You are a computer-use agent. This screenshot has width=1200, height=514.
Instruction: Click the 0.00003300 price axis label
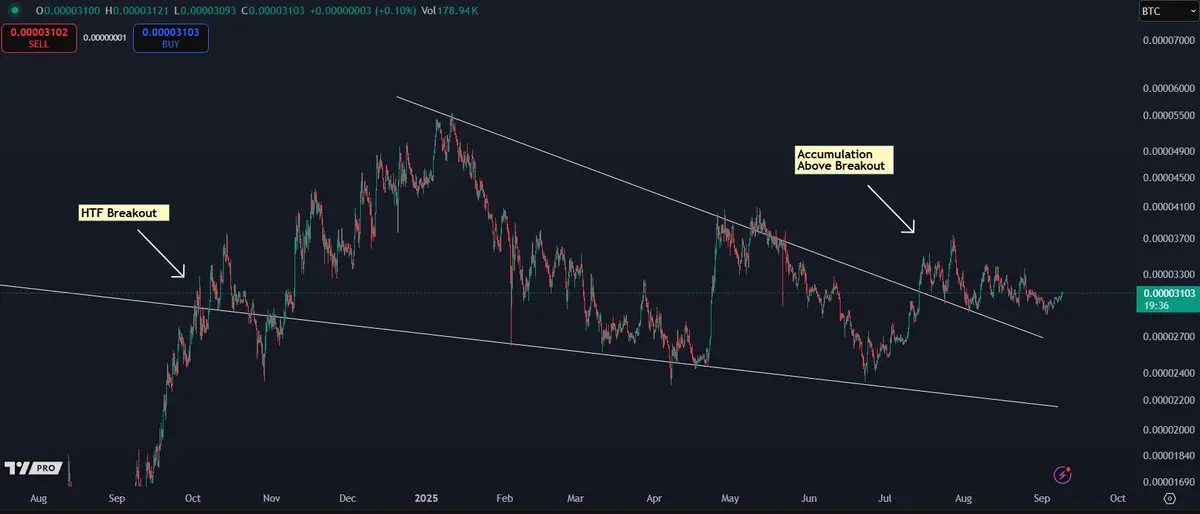1169,273
